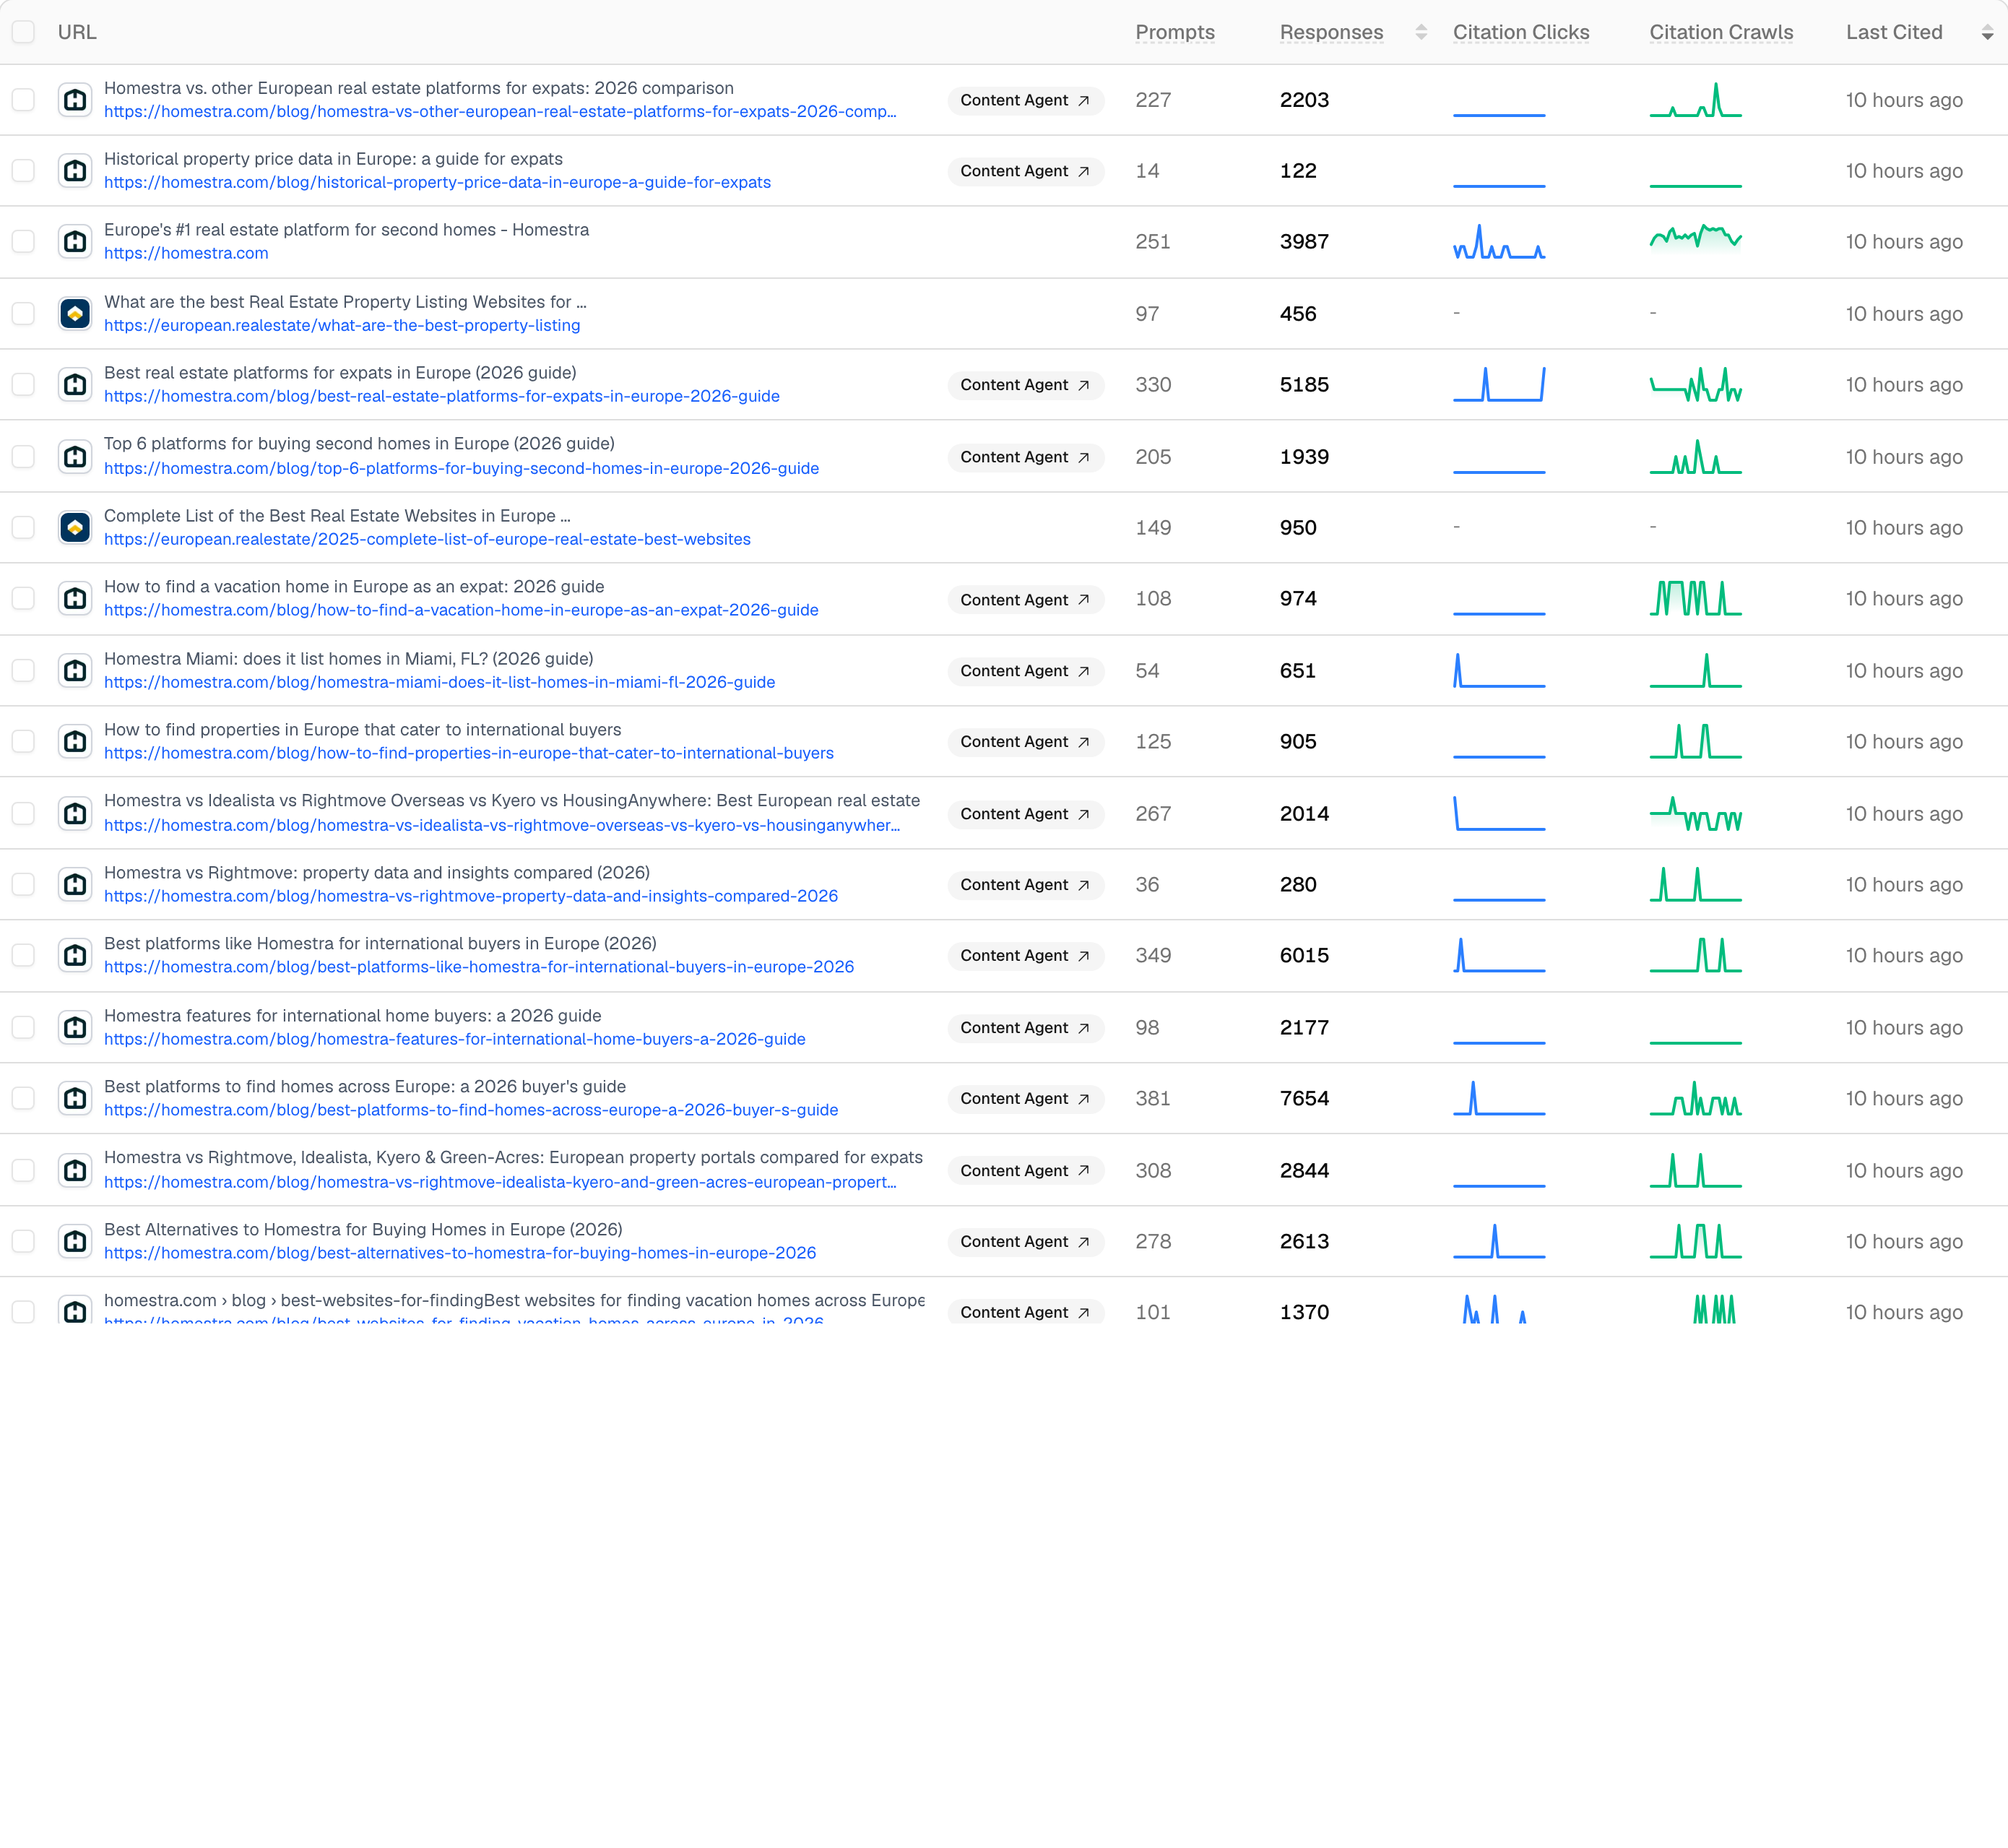
Task: Click the sort arrows icon next to Last Cited
Action: 1987,33
